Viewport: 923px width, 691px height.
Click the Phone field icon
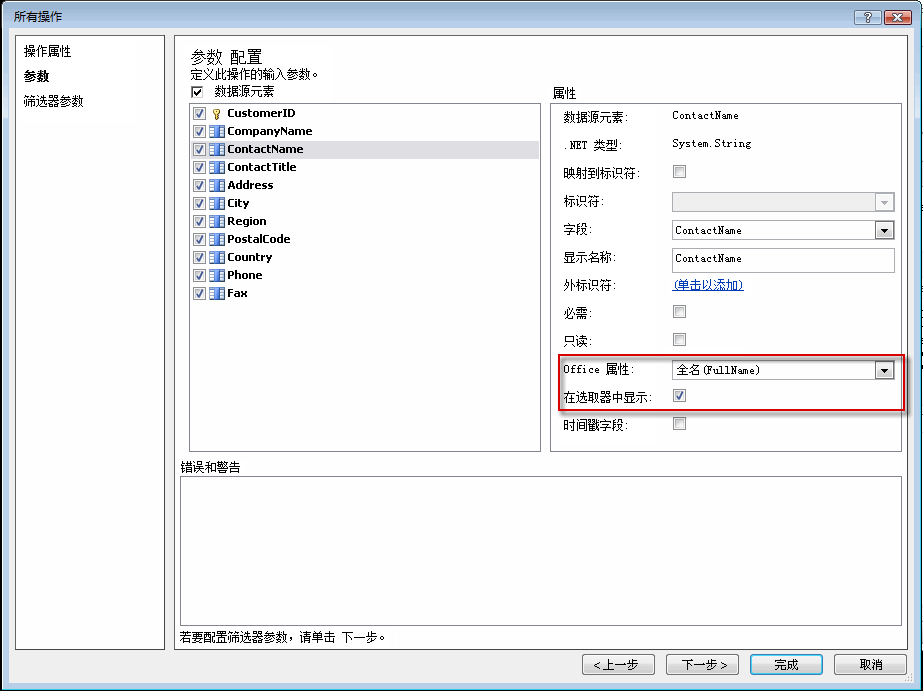218,275
